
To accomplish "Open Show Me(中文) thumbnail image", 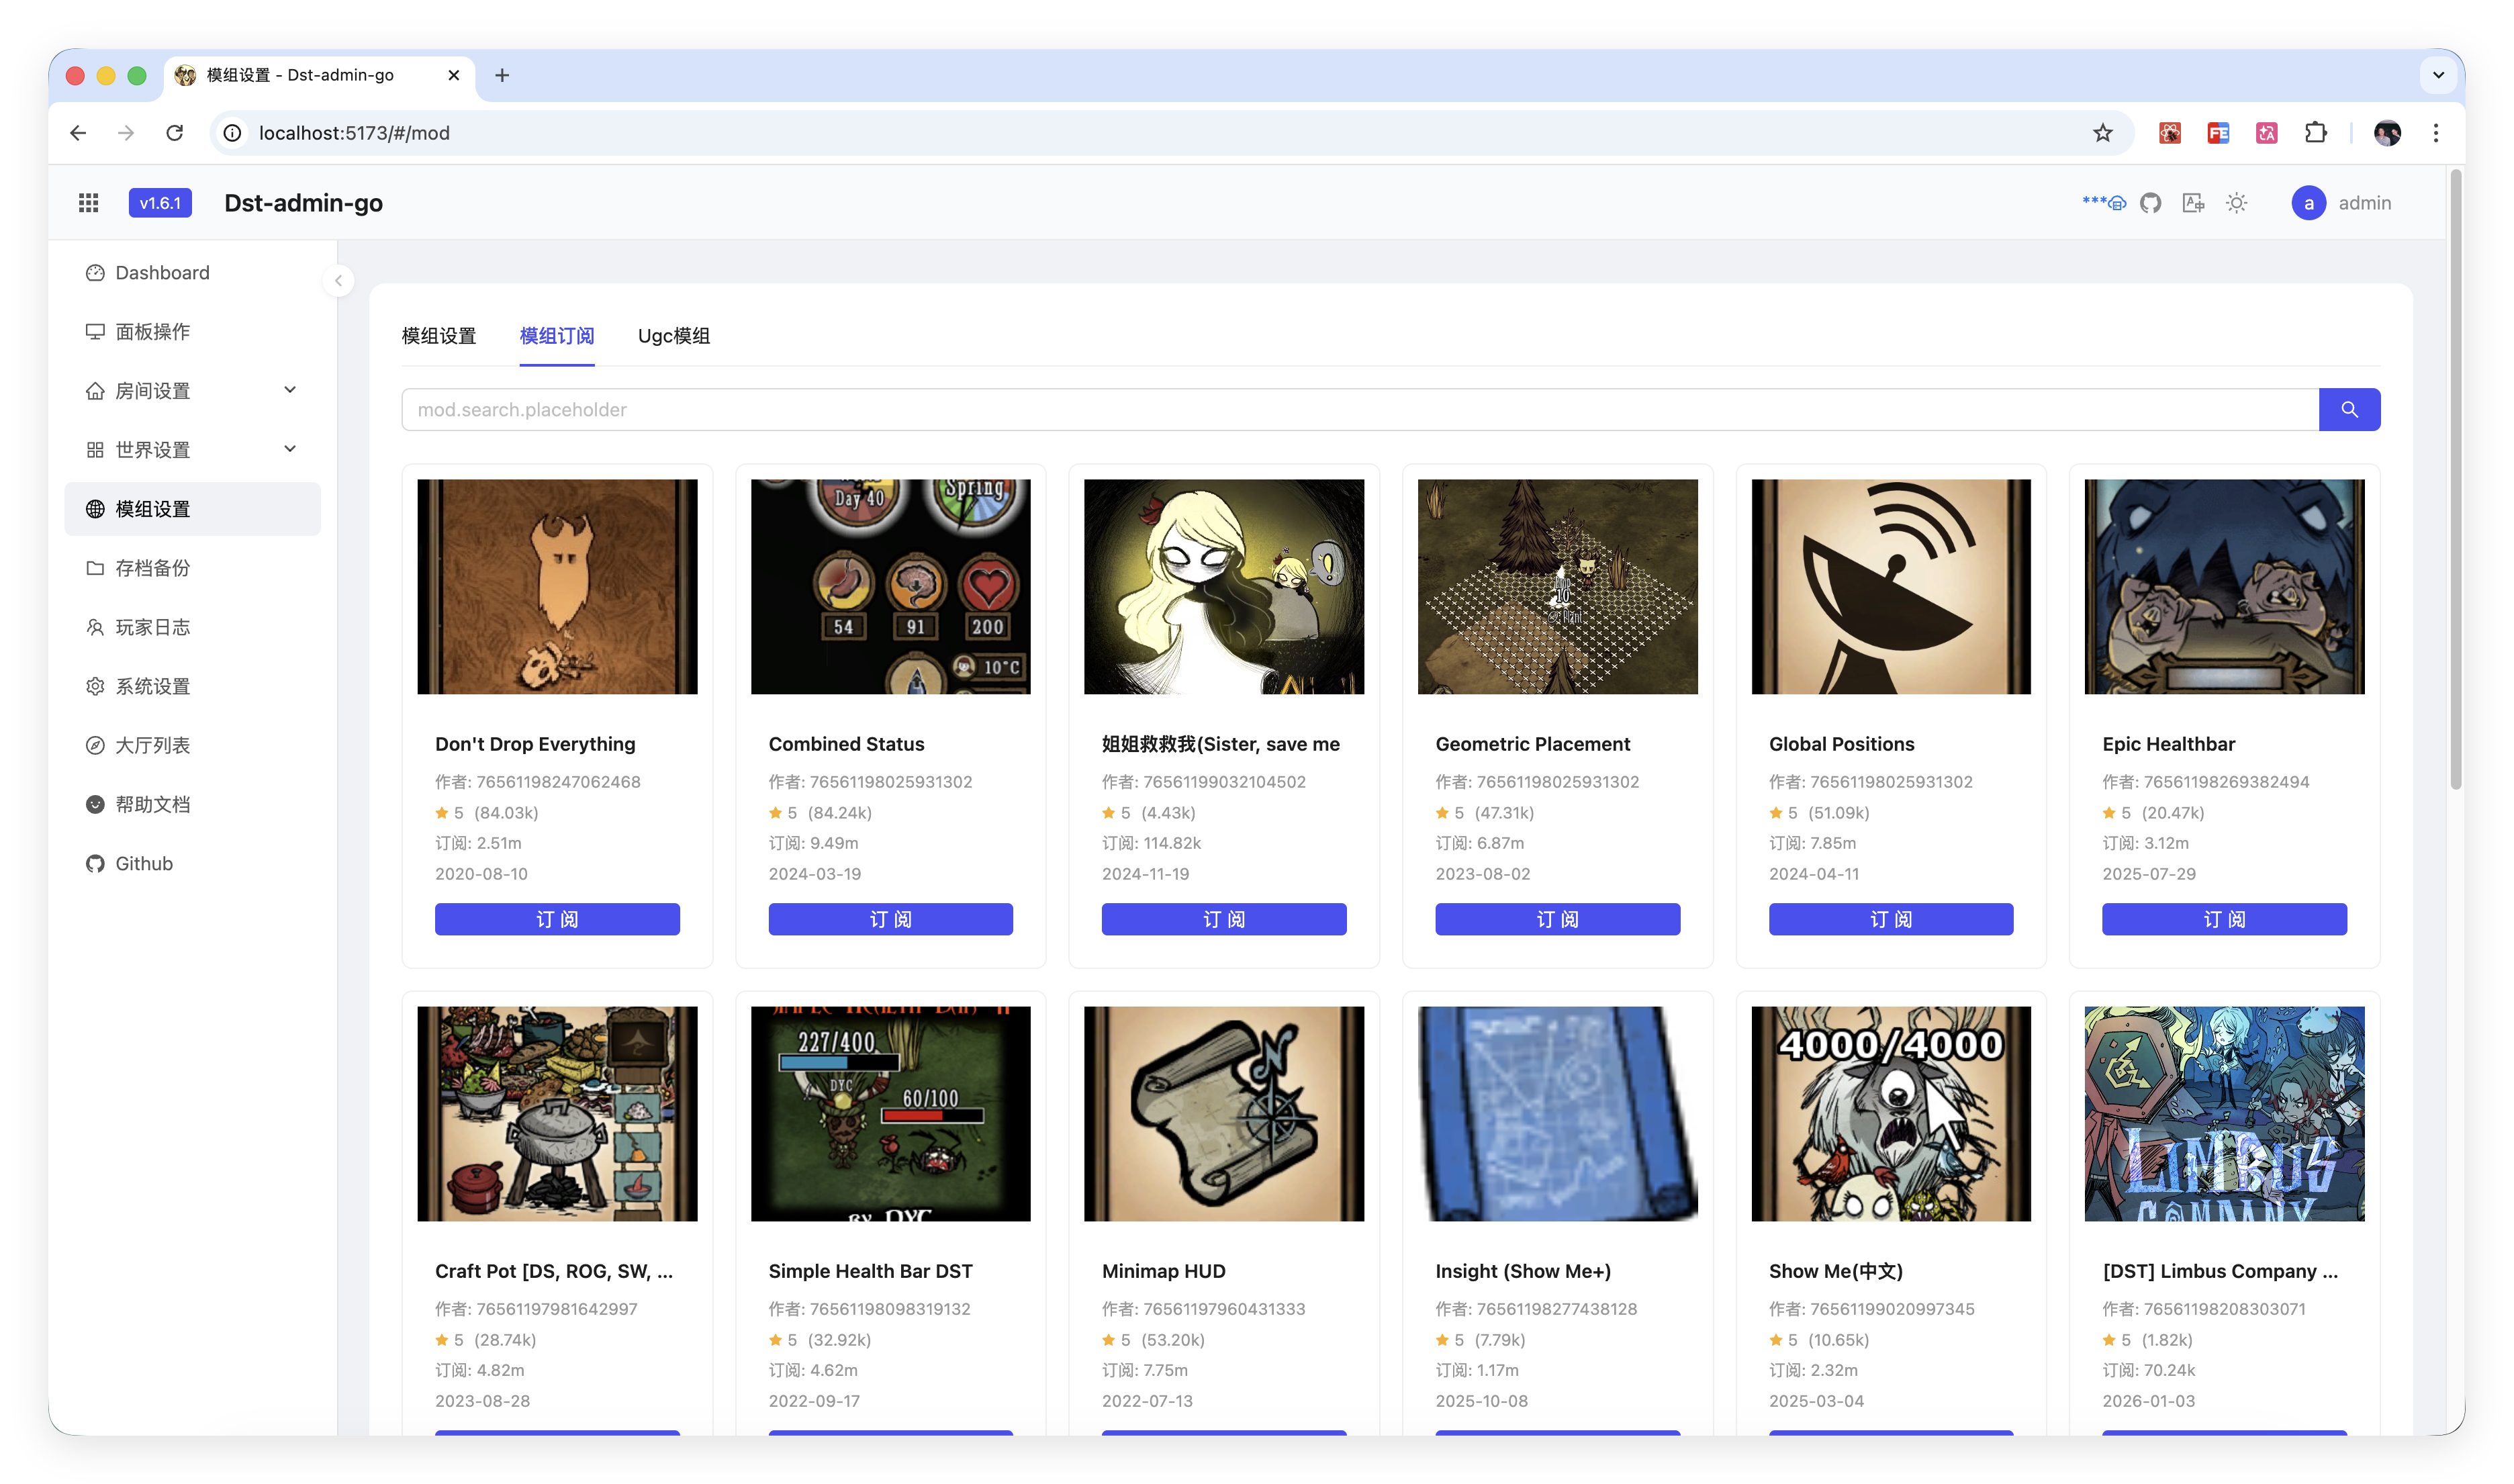I will pos(1891,1114).
